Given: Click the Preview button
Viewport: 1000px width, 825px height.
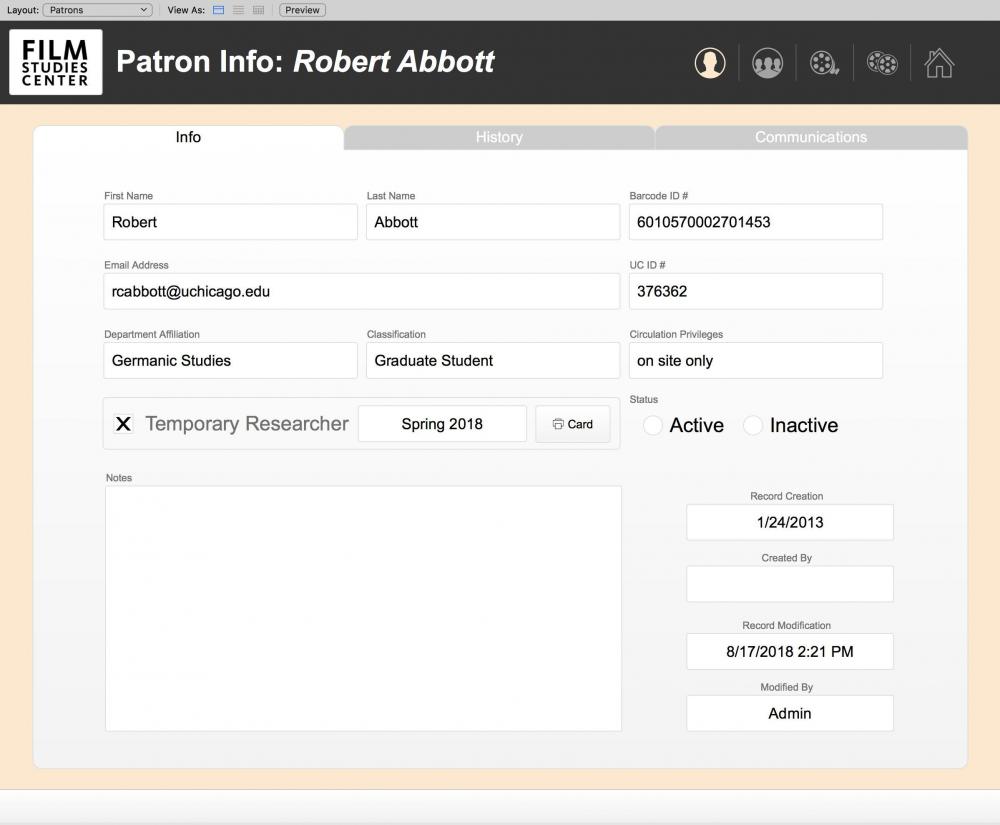Looking at the screenshot, I should [x=302, y=10].
